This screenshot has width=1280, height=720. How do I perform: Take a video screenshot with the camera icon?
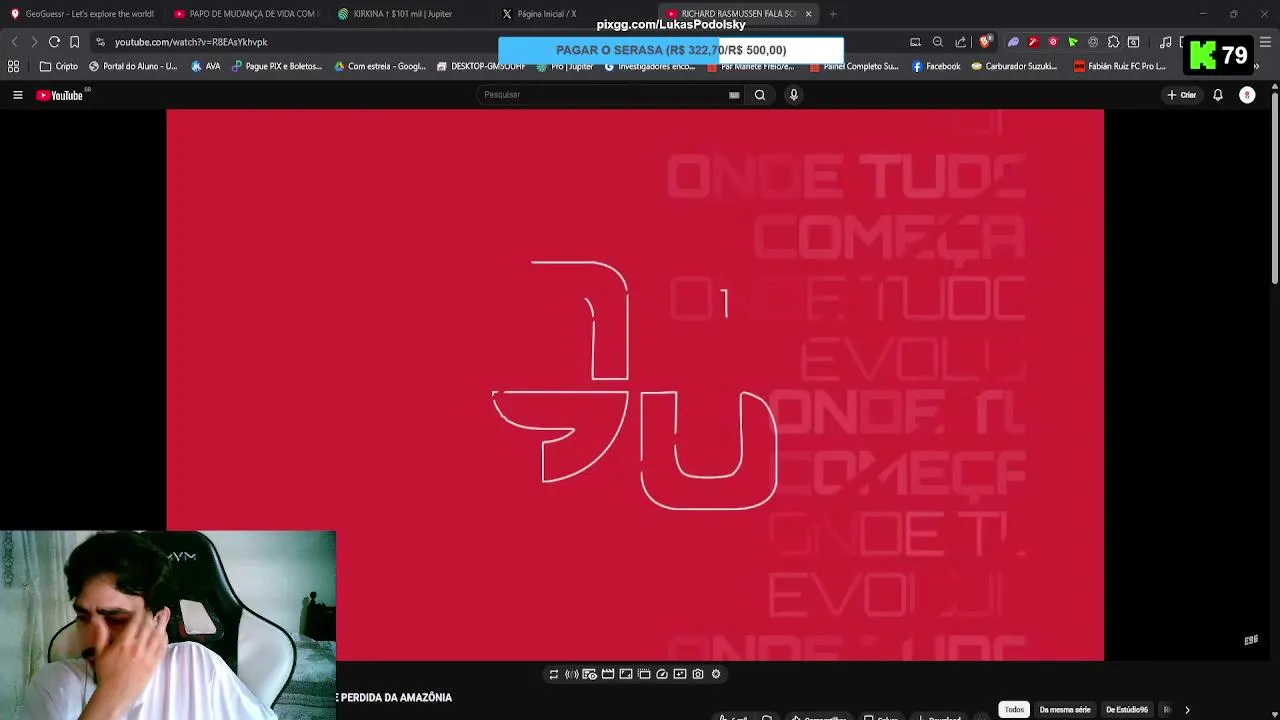[698, 674]
